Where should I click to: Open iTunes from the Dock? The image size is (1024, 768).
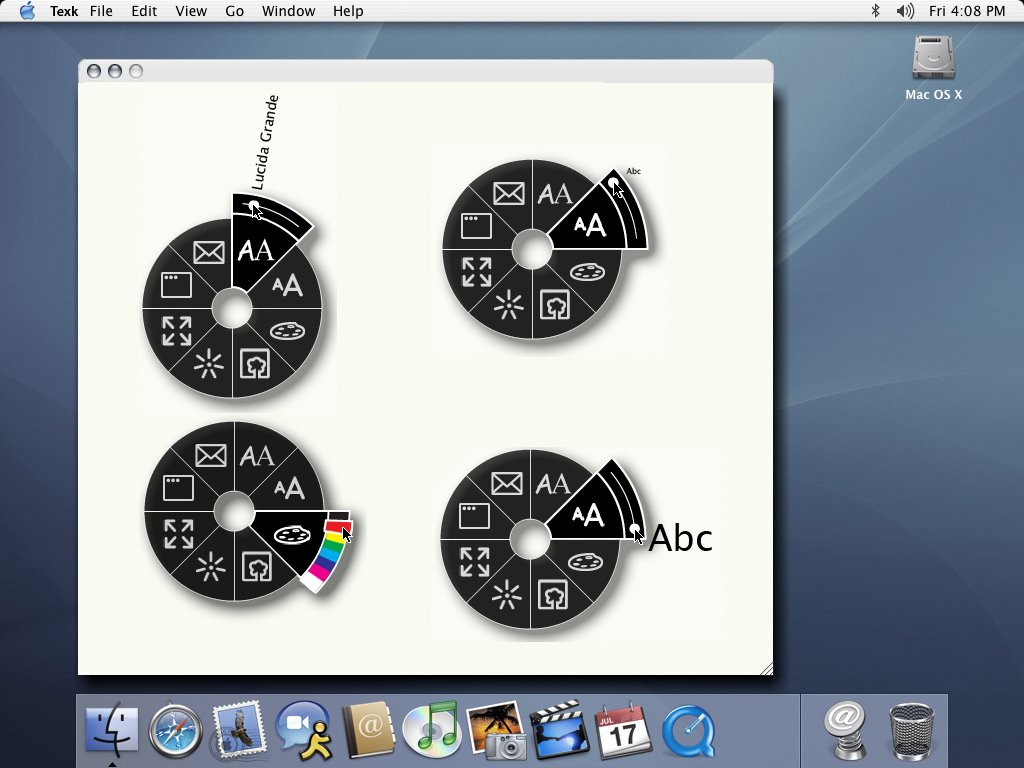click(x=432, y=728)
